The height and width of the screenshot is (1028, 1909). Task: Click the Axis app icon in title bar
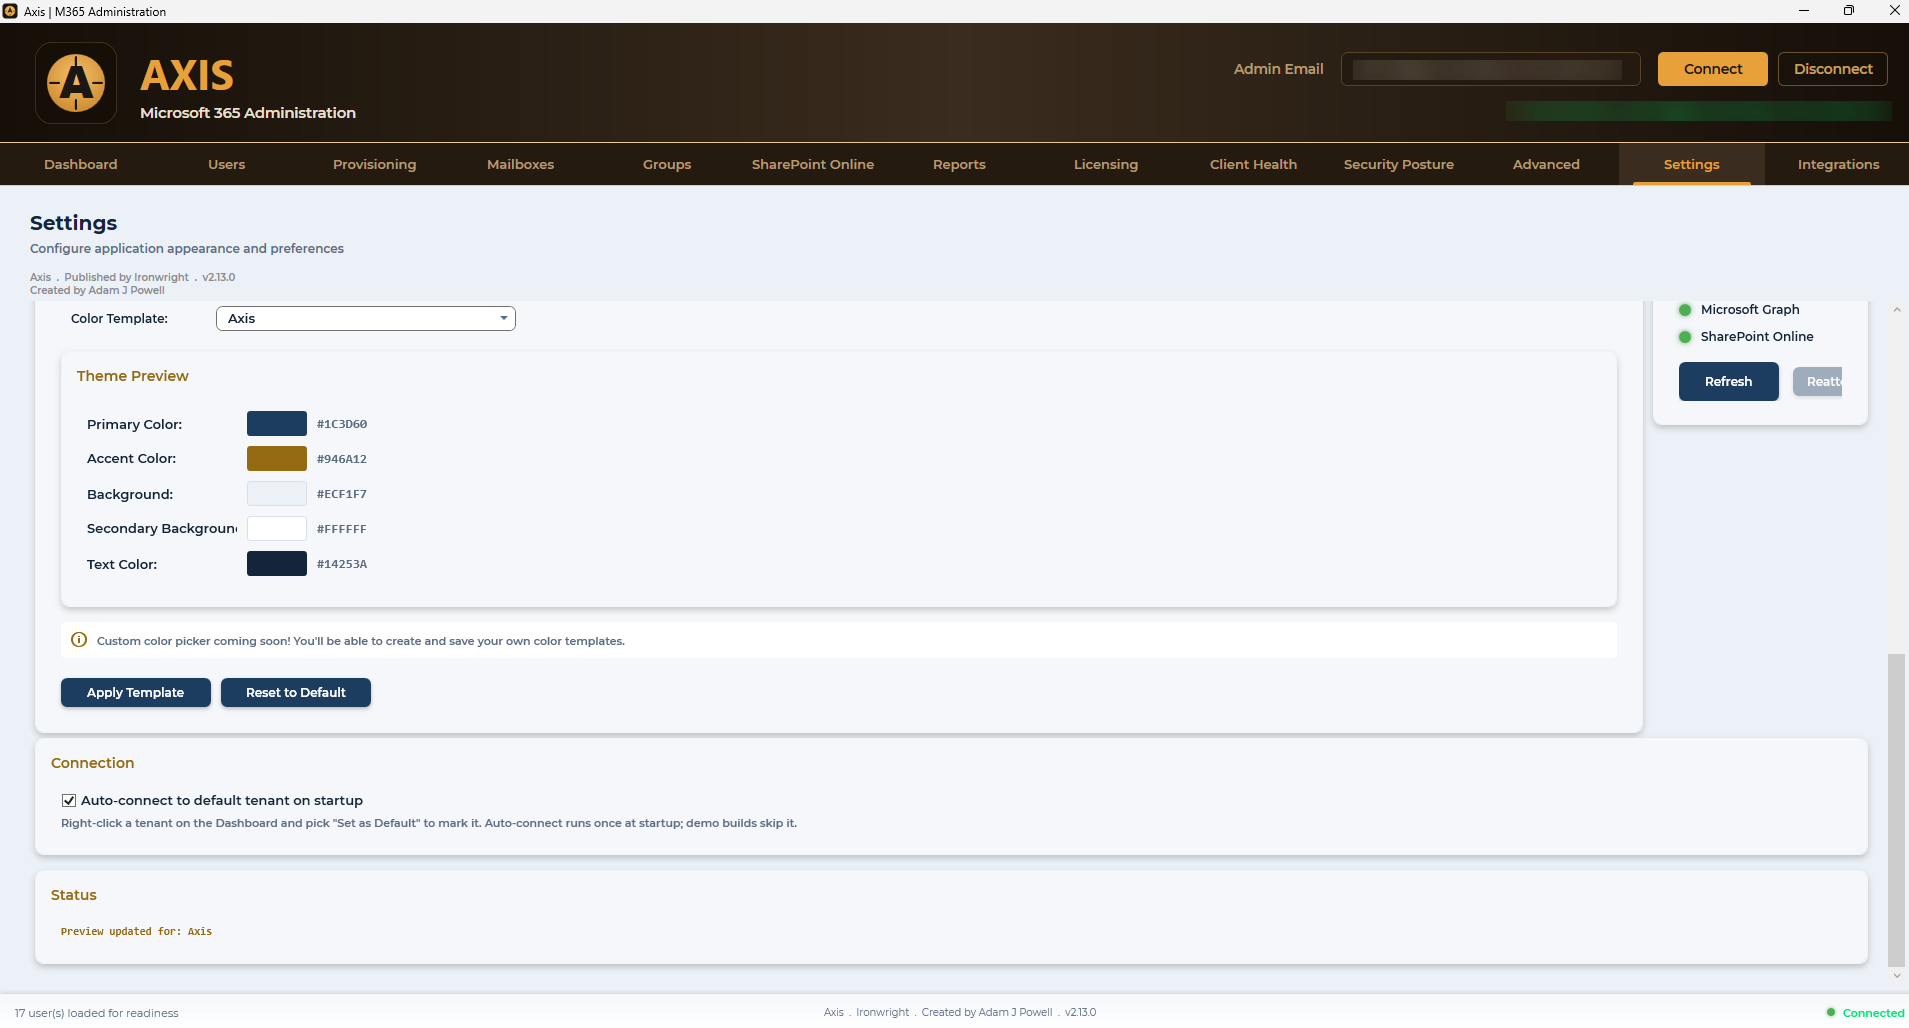click(10, 11)
